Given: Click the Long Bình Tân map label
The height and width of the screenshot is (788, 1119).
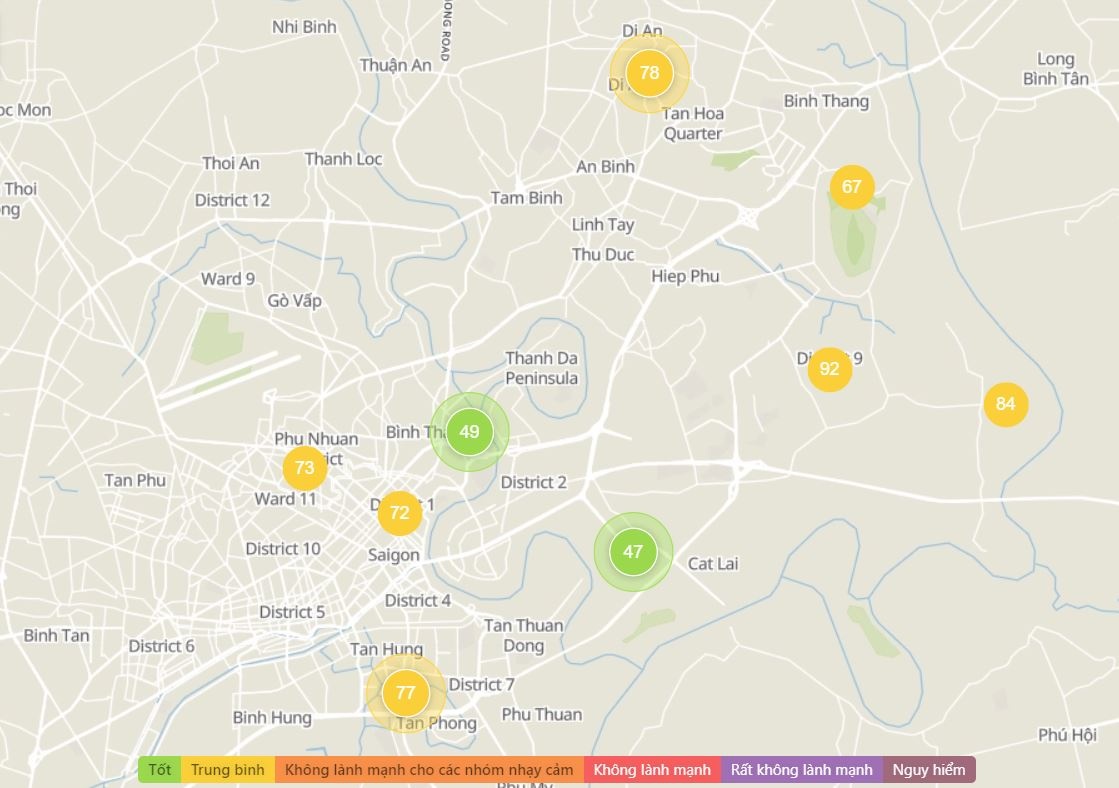Looking at the screenshot, I should click(1055, 69).
